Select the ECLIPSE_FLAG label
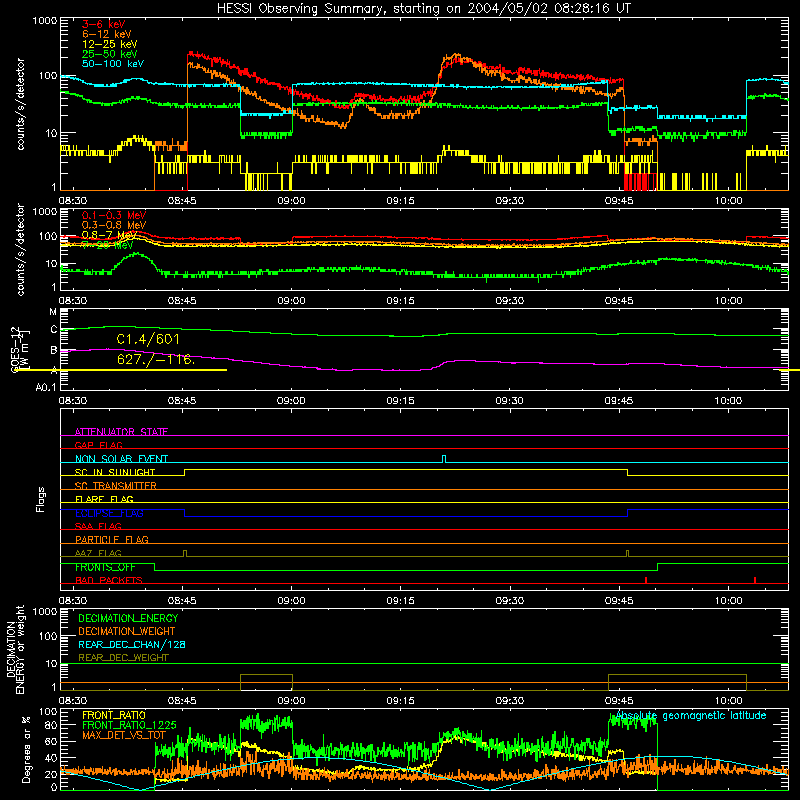The image size is (800, 800). (x=109, y=513)
